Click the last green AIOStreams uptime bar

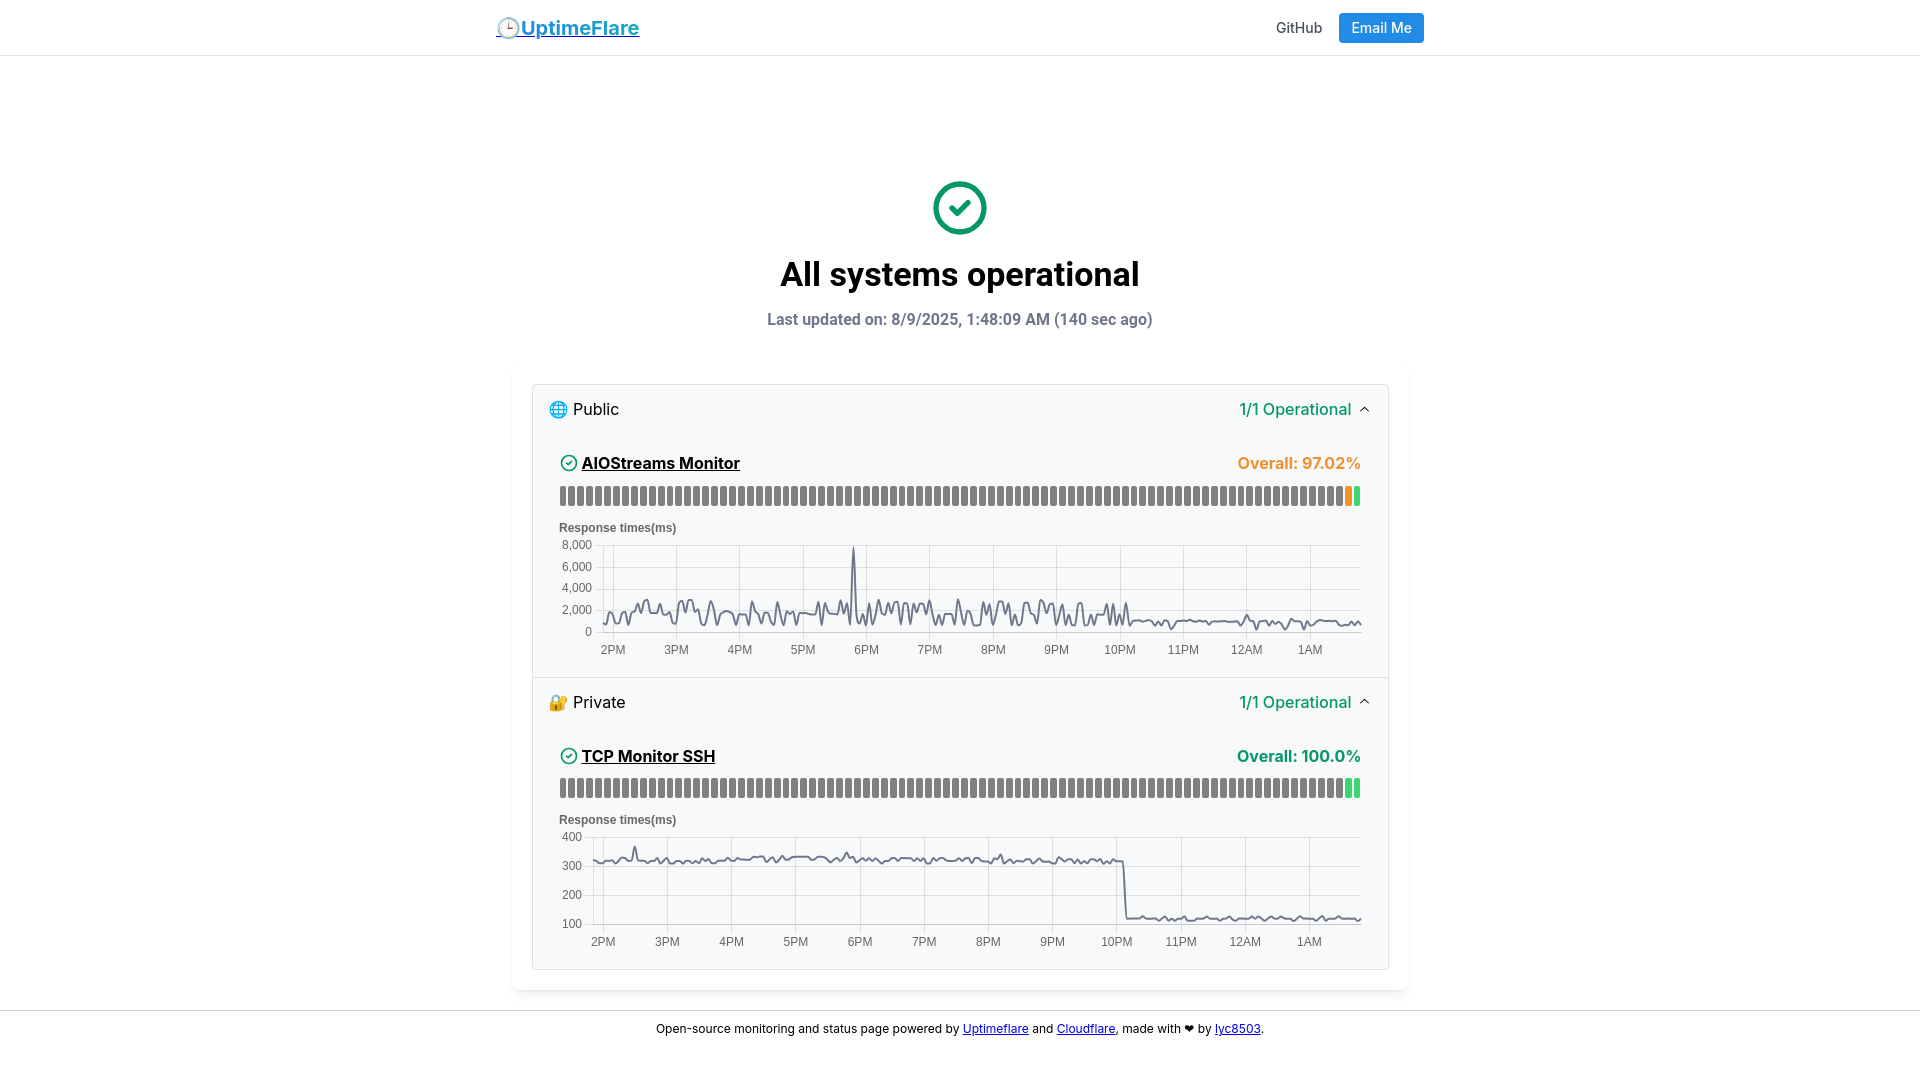point(1357,496)
